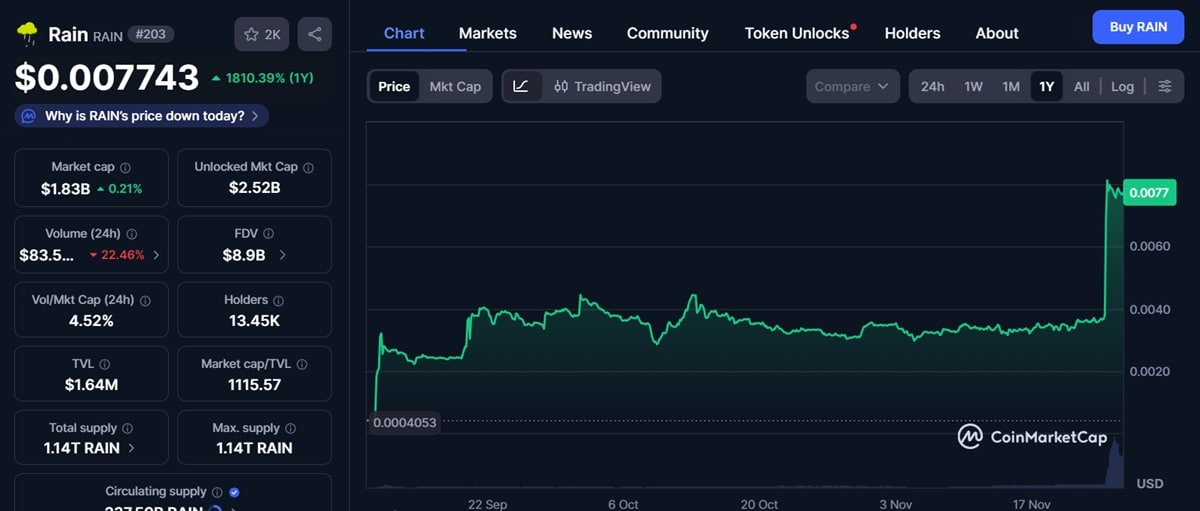Click the AI icon beside price question
1200x511 pixels.
[x=29, y=116]
